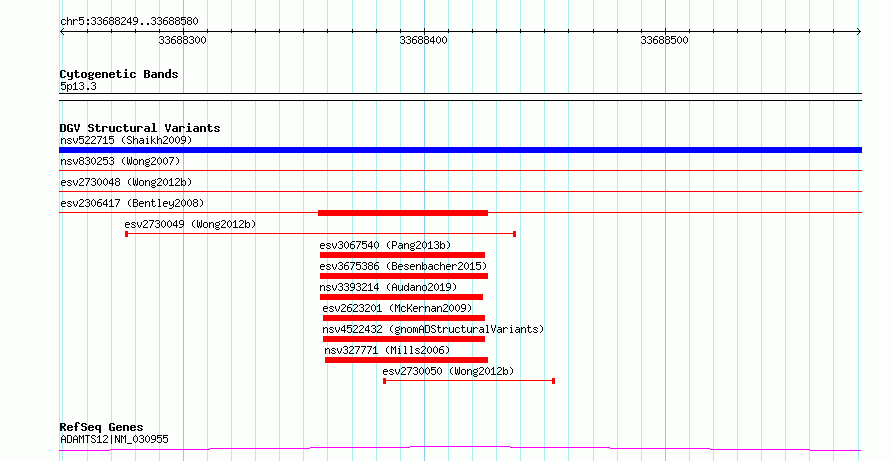The width and height of the screenshot is (890, 461).
Task: Click gene label ADAMTS12|NM_030955
Action: tap(114, 439)
